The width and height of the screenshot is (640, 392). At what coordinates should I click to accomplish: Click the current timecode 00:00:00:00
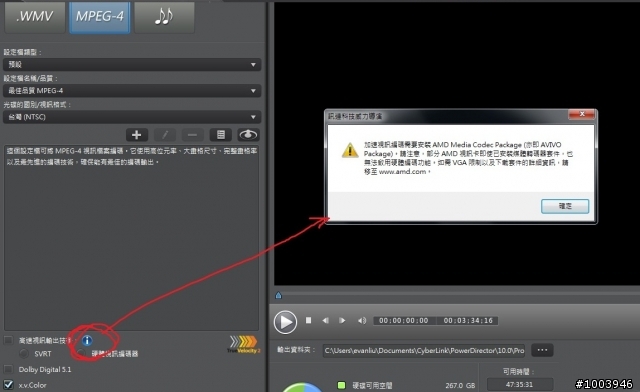pyautogui.click(x=404, y=321)
